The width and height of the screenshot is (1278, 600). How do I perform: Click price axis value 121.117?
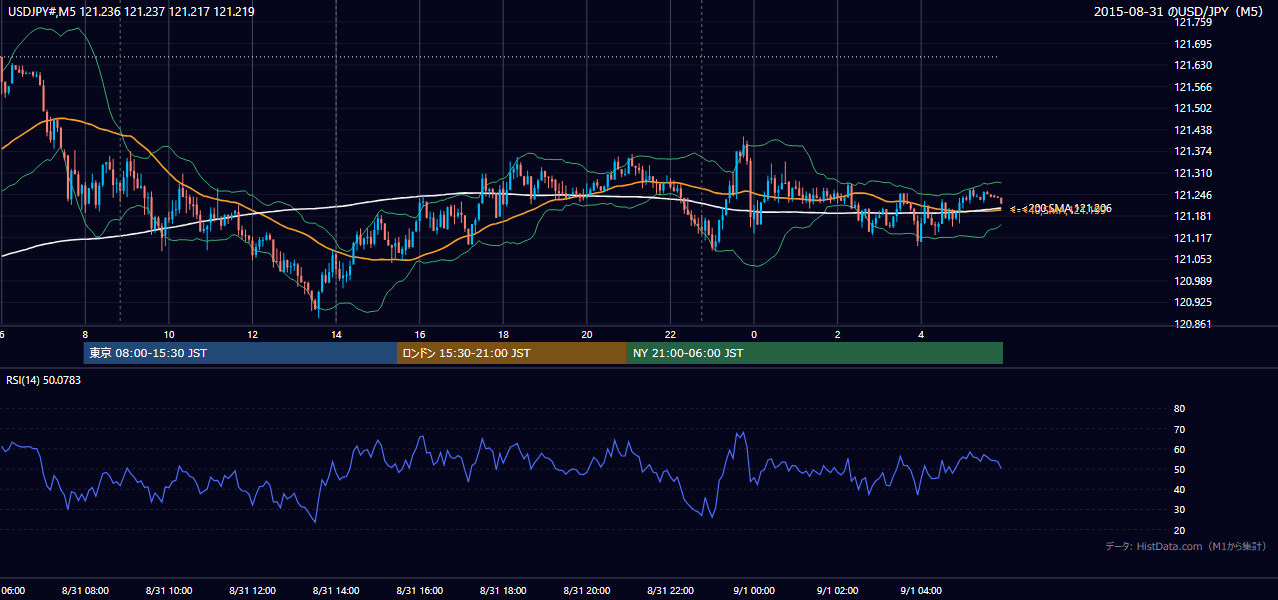coord(1192,238)
